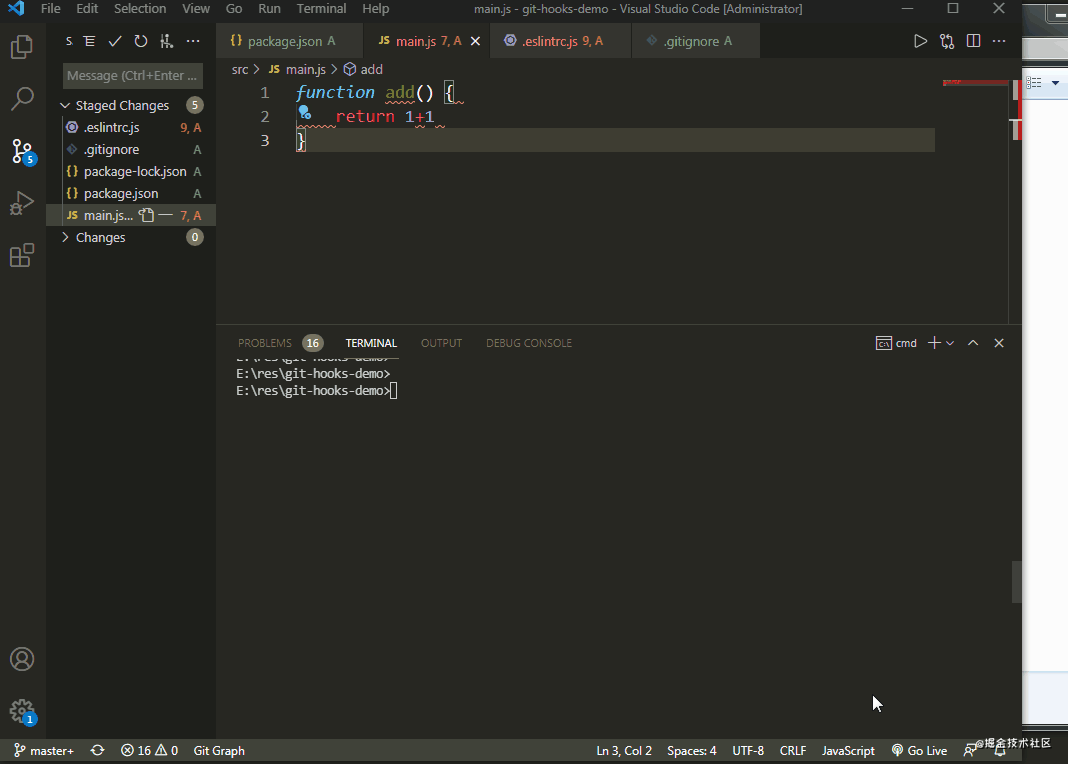The image size is (1068, 764).
Task: Open Git Graph from the status bar
Action: pyautogui.click(x=218, y=750)
